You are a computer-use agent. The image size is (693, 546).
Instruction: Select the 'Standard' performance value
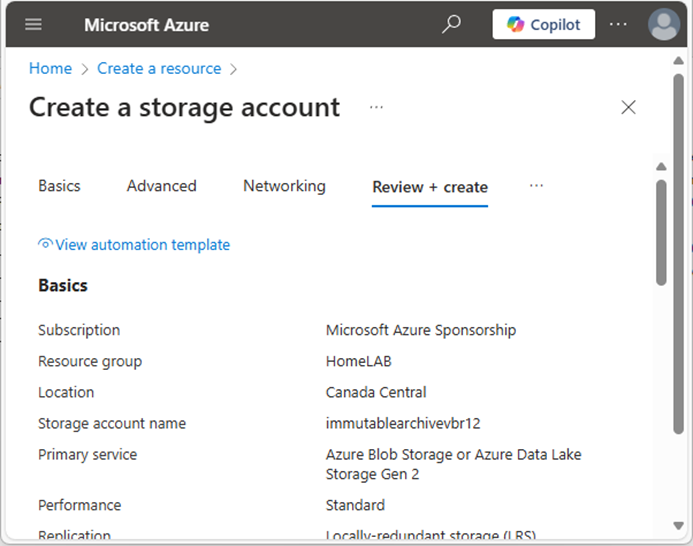pos(355,505)
